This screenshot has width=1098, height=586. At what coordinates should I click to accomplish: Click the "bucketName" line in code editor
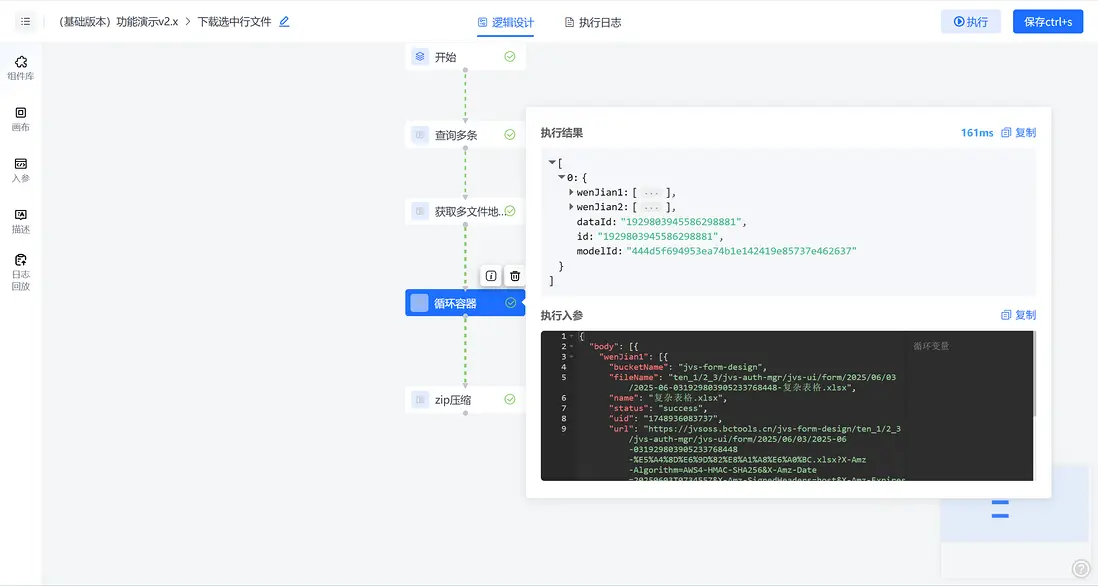[690, 367]
